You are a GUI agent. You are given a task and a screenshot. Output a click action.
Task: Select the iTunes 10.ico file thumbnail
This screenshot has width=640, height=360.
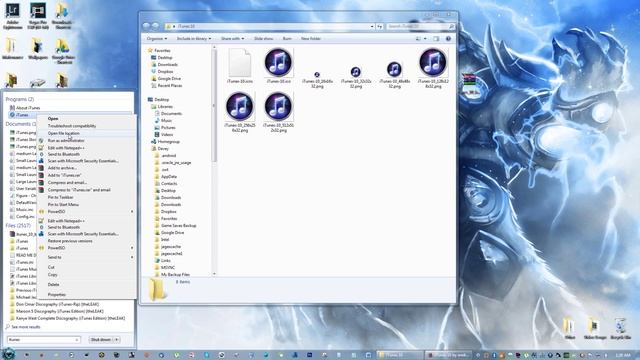click(x=278, y=62)
